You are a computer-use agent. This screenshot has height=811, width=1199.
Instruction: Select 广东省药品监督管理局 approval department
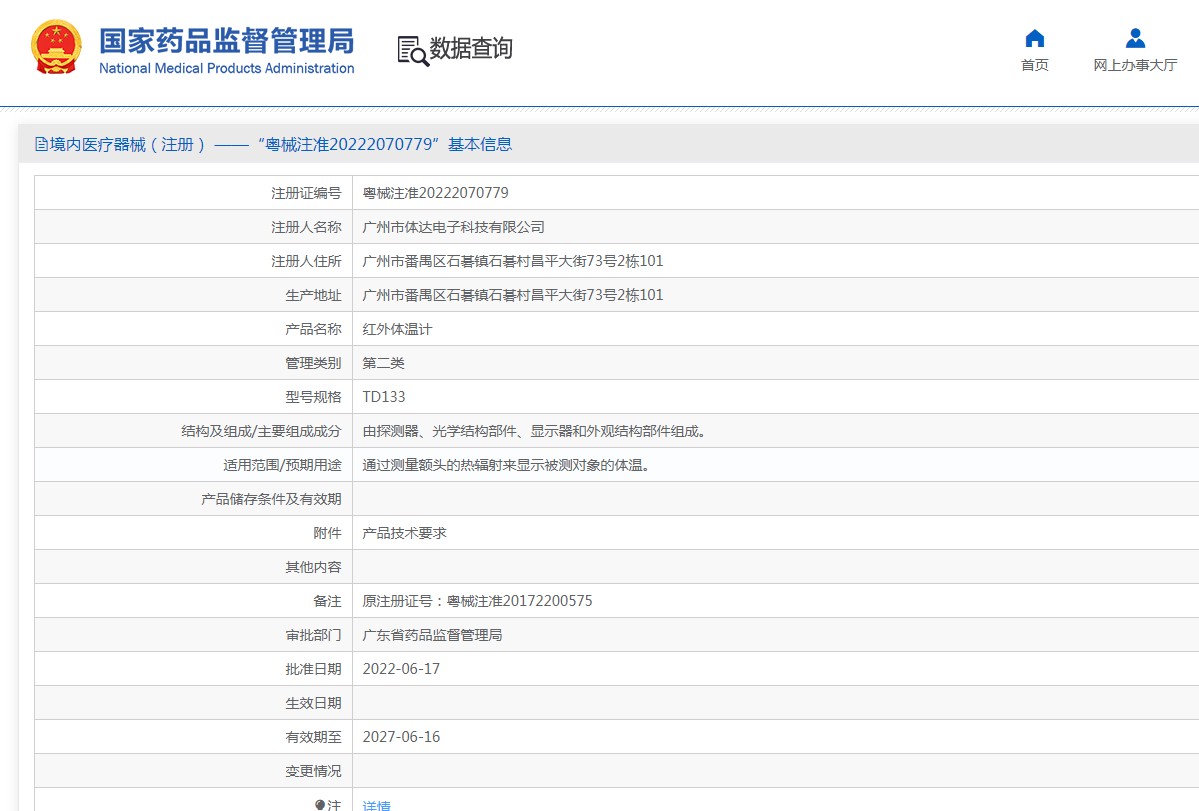coord(432,635)
